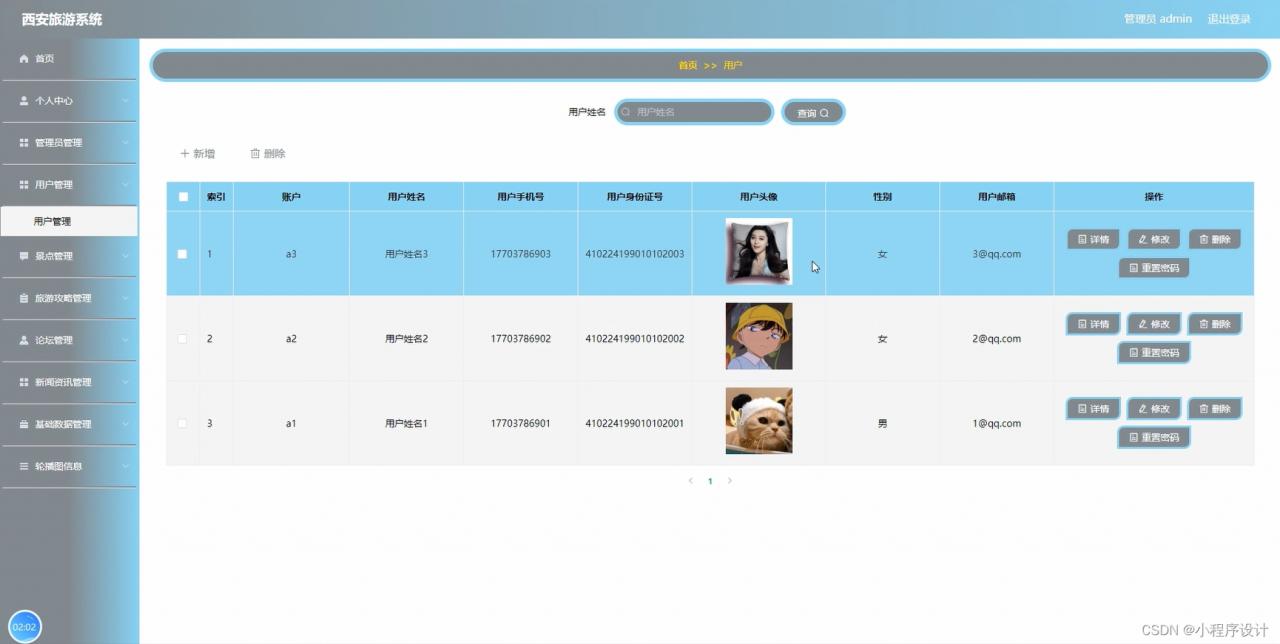Click the chat icon beside 景点管理
This screenshot has width=1280, height=644.
[24, 256]
